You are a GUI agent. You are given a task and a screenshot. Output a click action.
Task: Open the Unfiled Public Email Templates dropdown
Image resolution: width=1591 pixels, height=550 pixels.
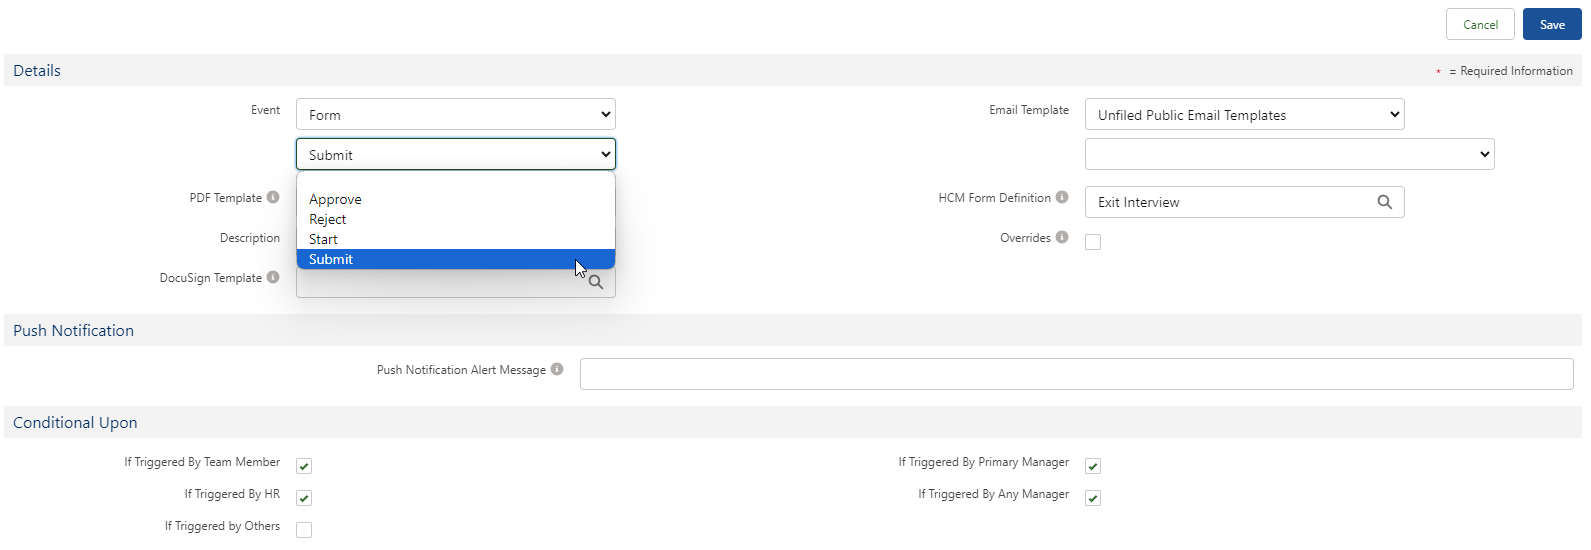pyautogui.click(x=1244, y=115)
